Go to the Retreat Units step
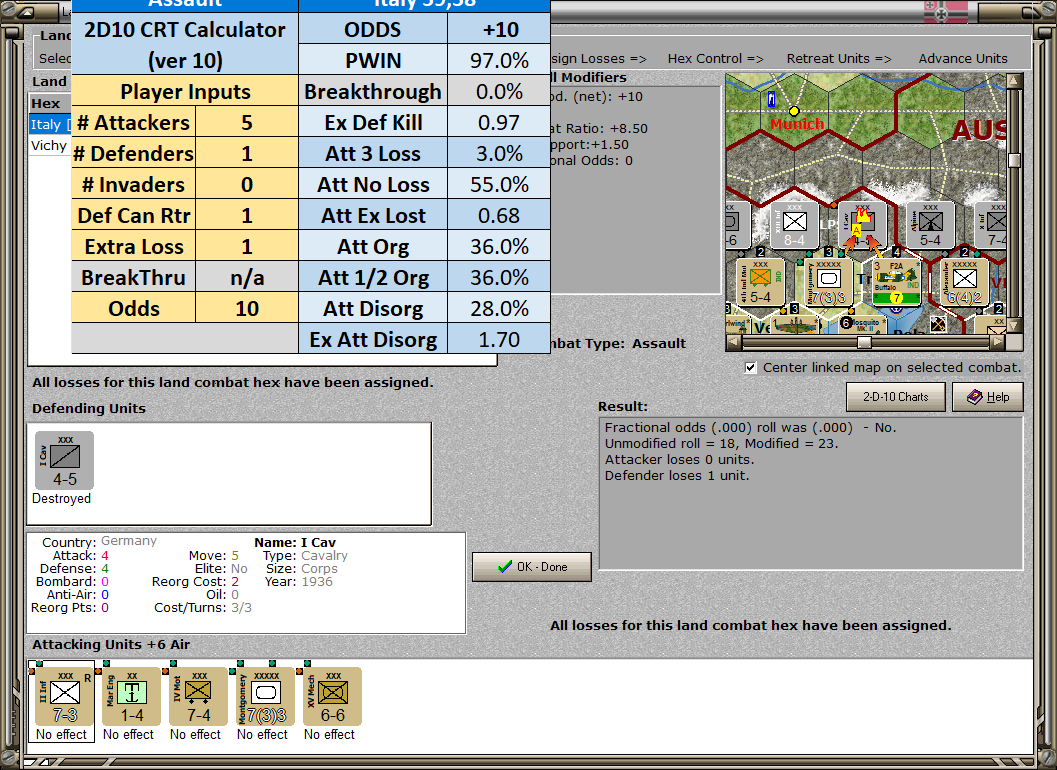Screen dimensions: 1057x770 pyautogui.click(x=839, y=59)
